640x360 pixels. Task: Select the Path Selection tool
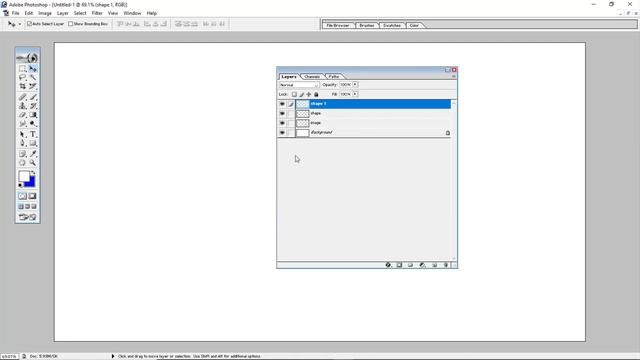pos(22,134)
